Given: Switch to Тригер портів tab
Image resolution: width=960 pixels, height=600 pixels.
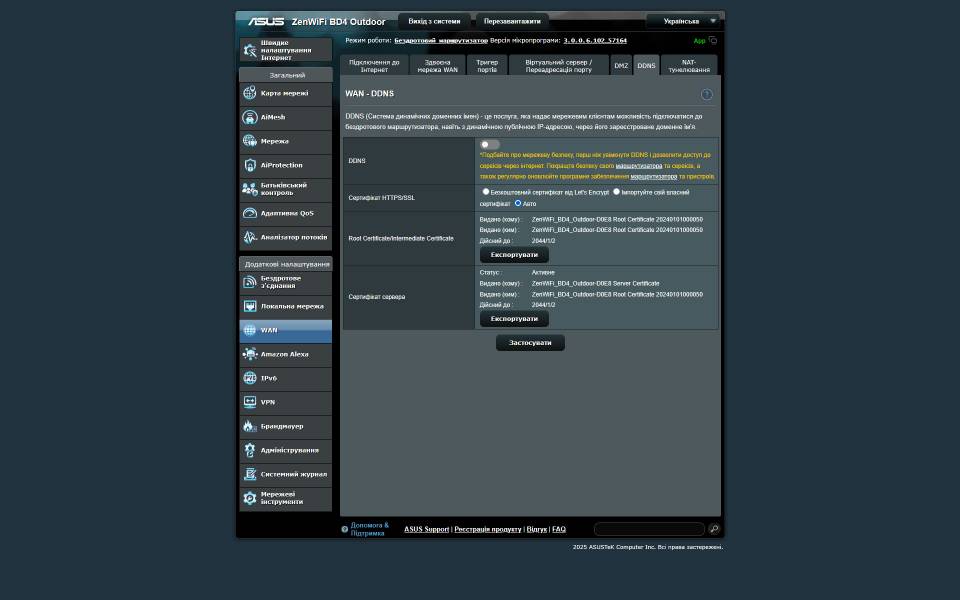Looking at the screenshot, I should [487, 65].
